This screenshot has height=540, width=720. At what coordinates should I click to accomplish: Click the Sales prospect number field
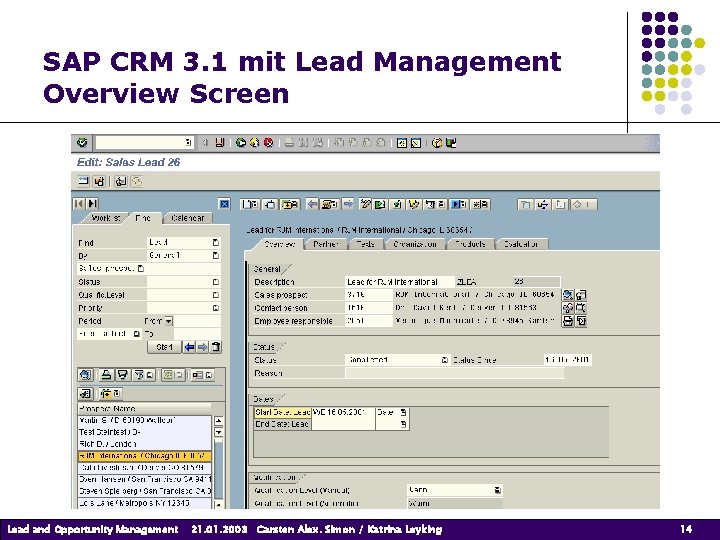(x=369, y=294)
